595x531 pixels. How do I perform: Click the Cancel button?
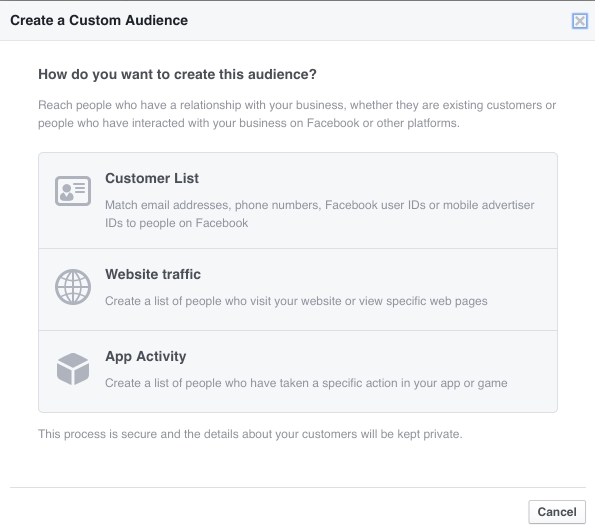point(557,512)
